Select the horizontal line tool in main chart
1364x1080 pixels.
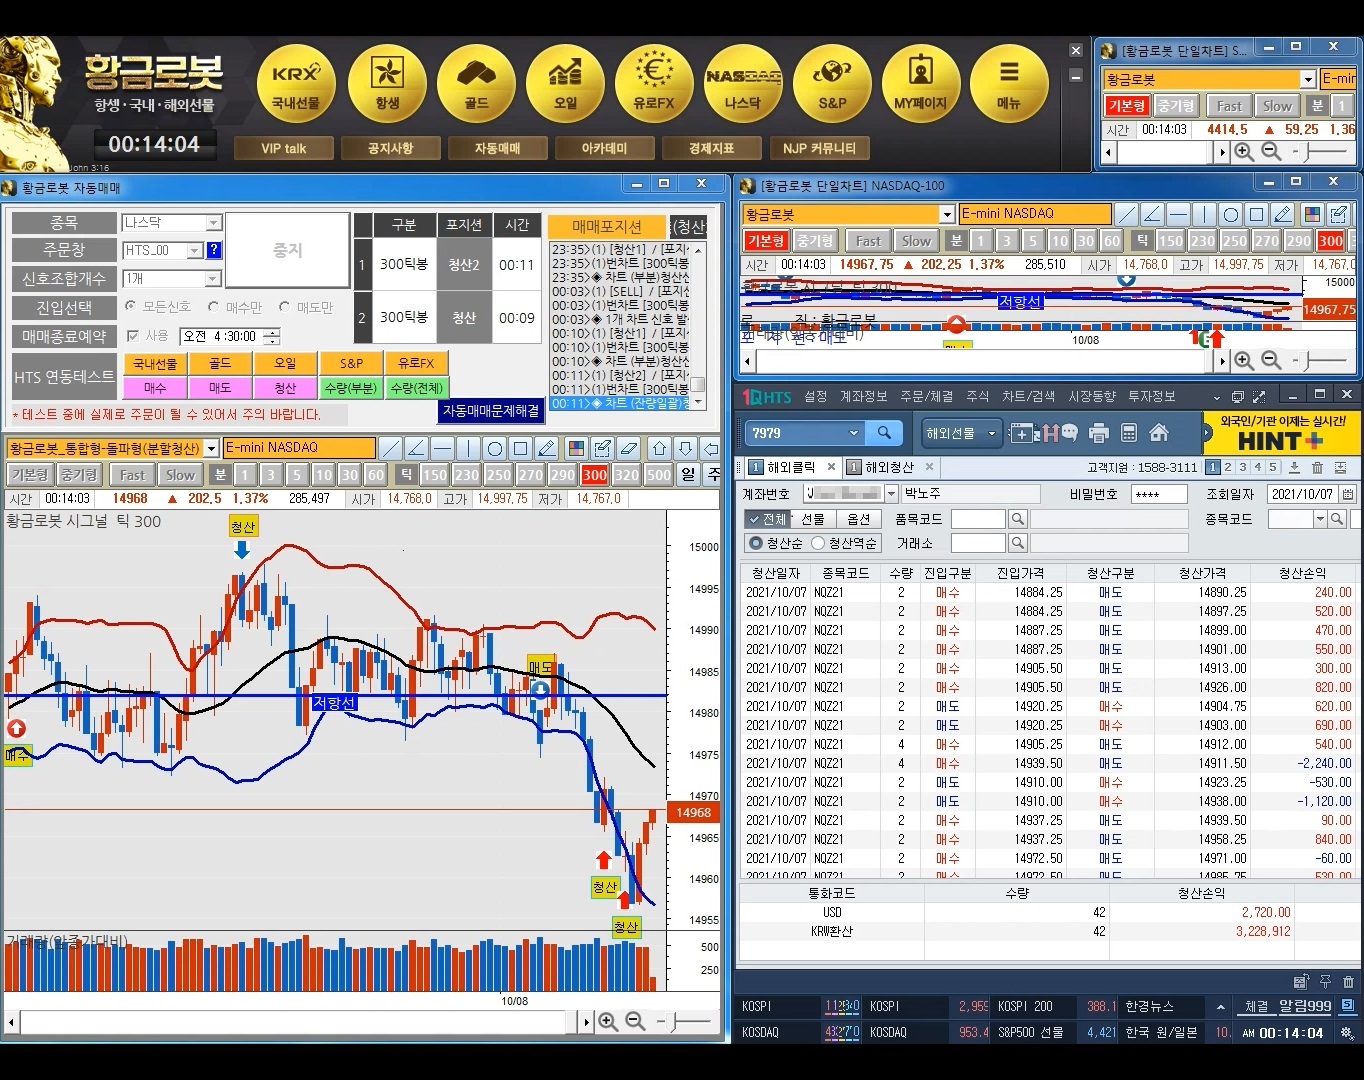[443, 448]
